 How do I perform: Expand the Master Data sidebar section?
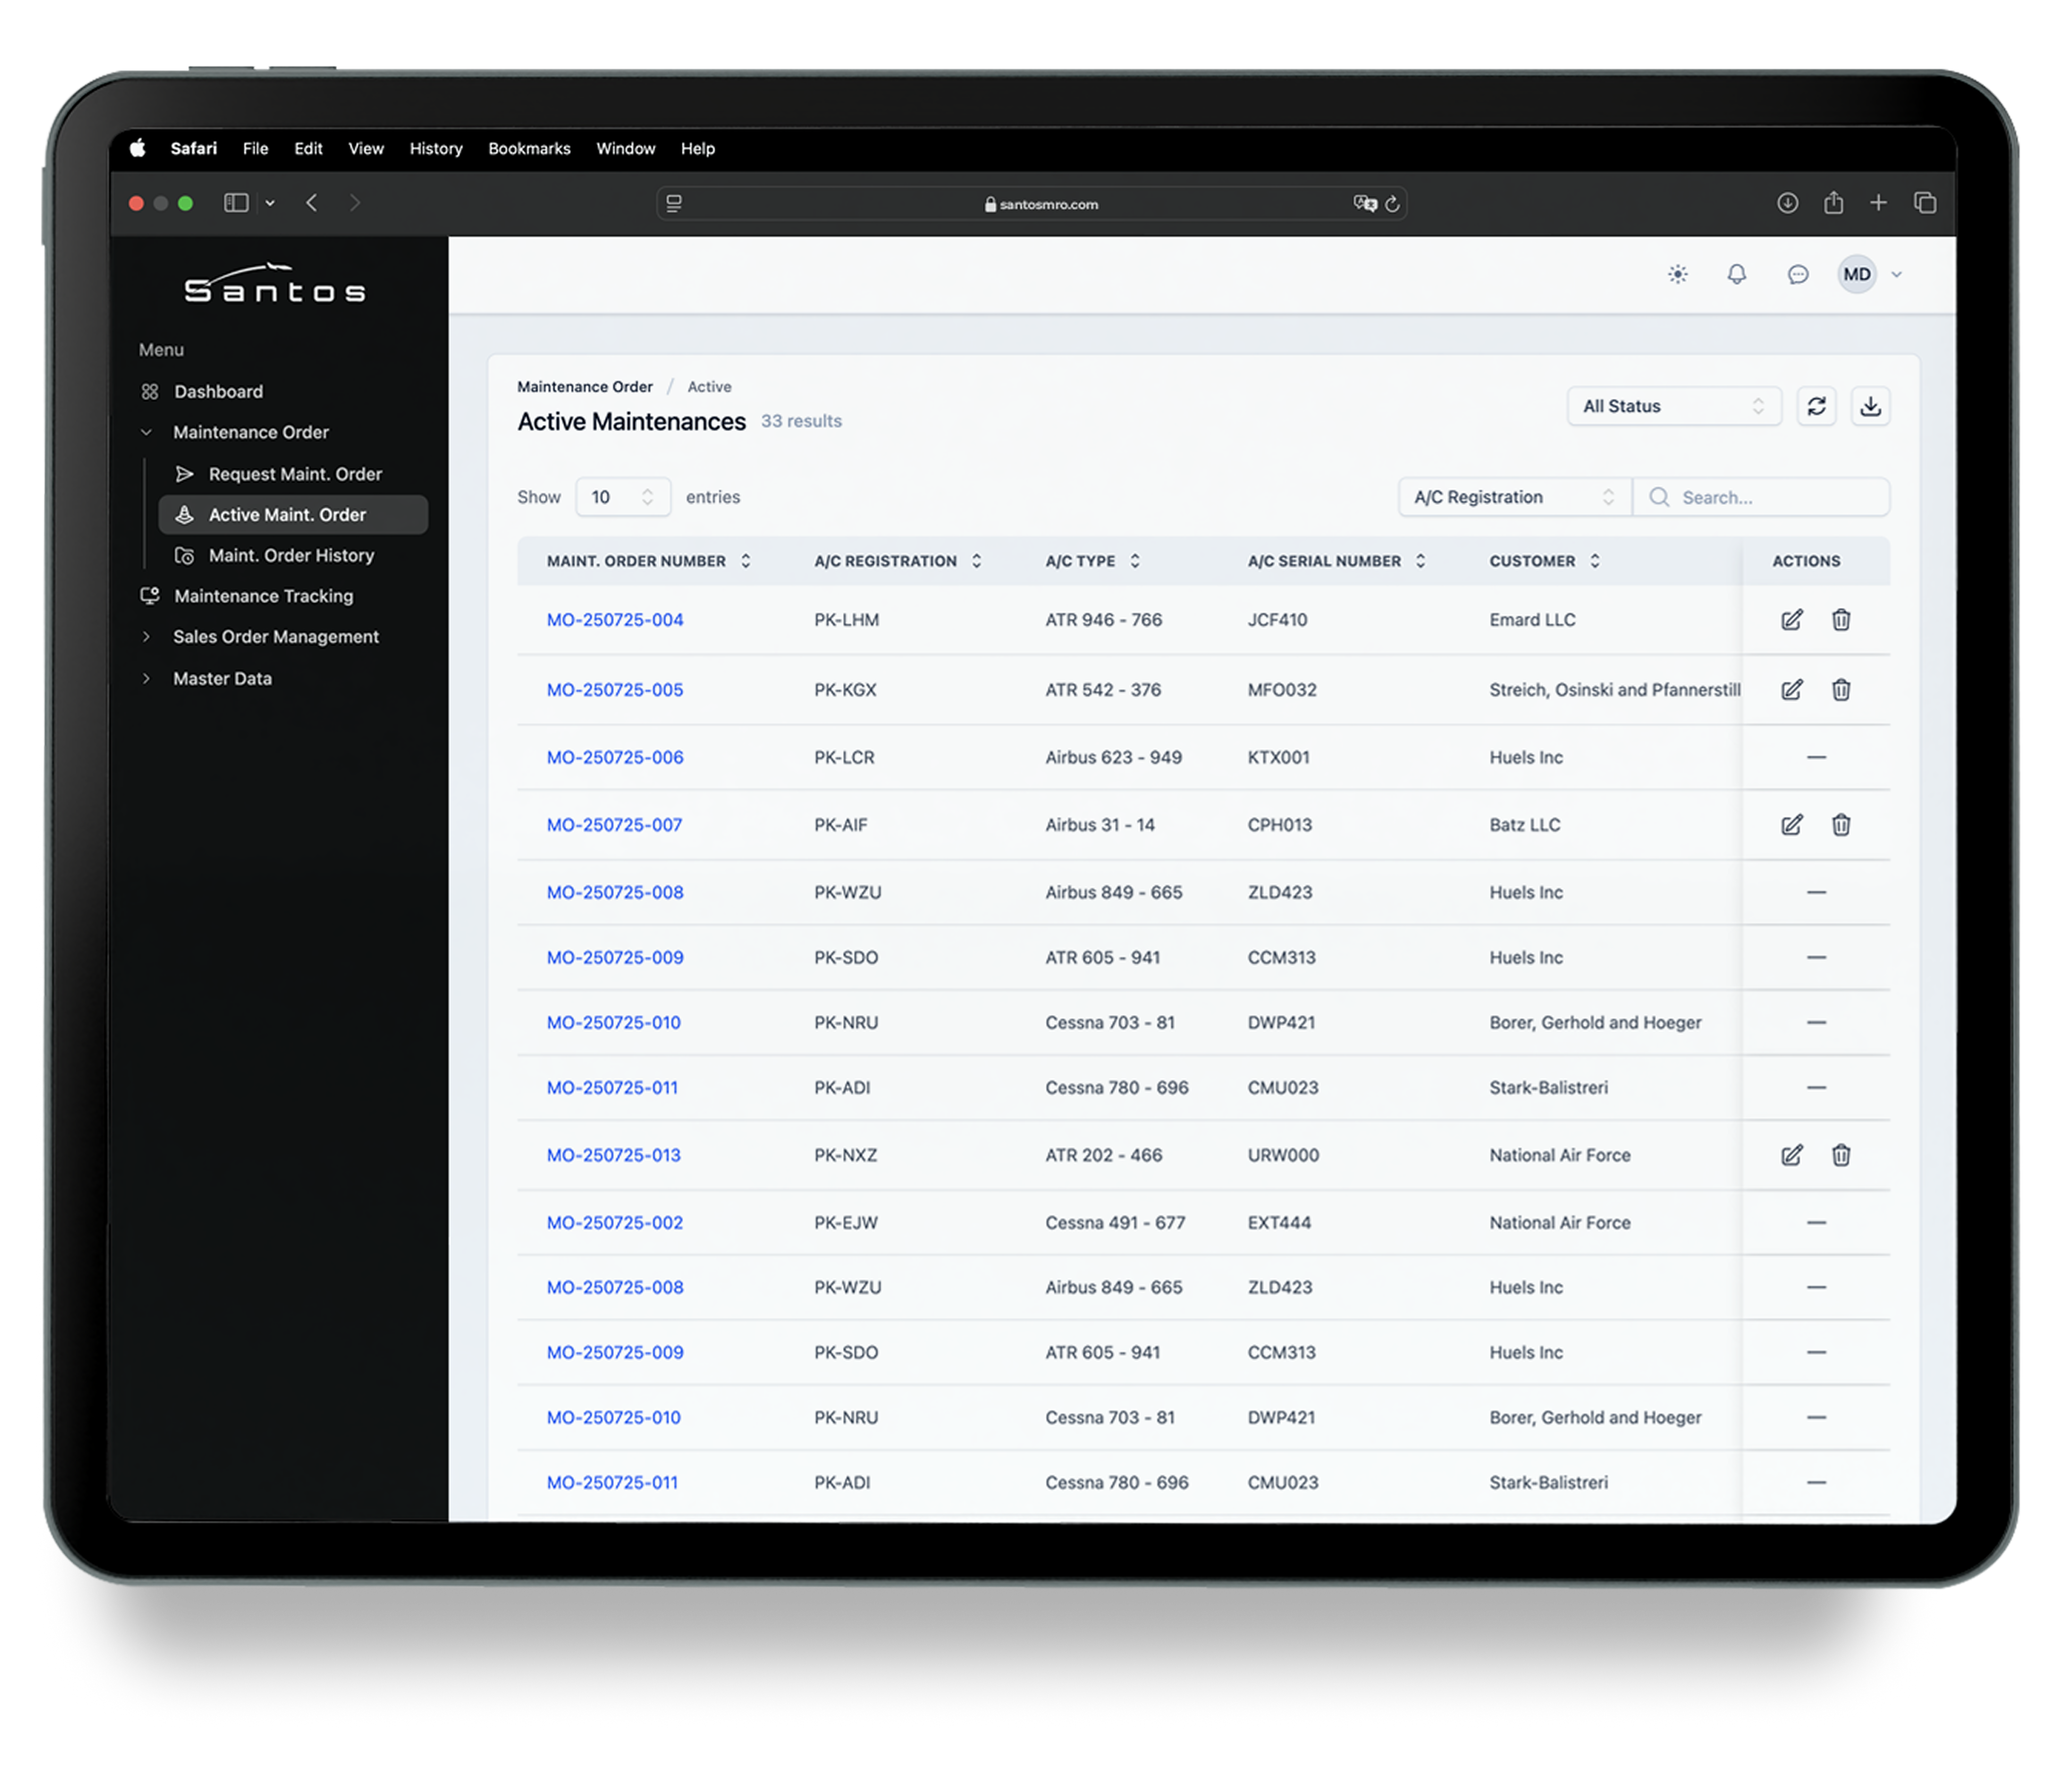pyautogui.click(x=222, y=678)
